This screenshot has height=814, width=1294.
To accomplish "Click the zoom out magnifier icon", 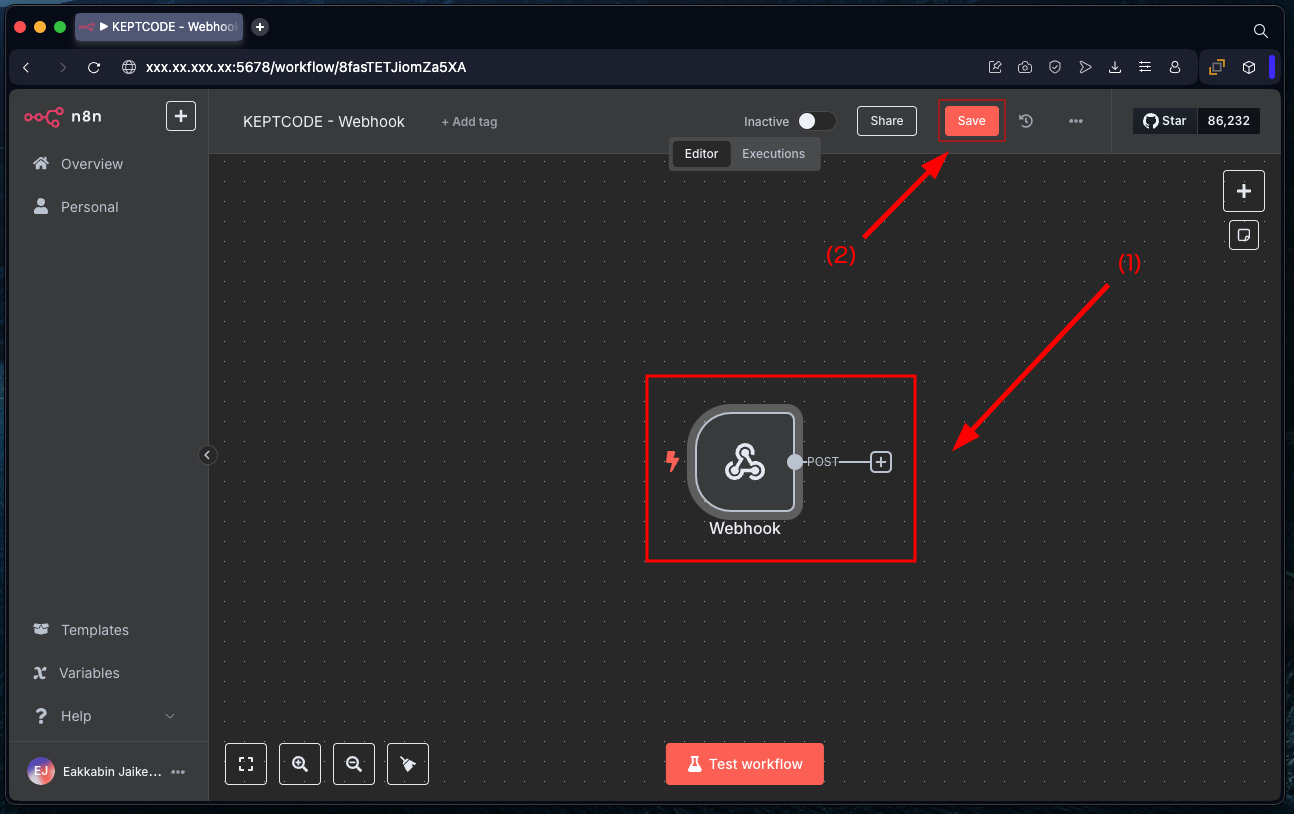I will point(354,764).
